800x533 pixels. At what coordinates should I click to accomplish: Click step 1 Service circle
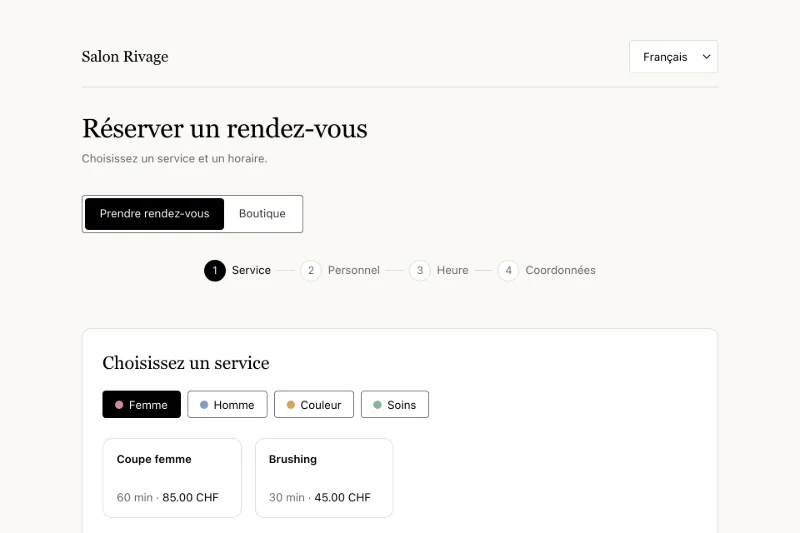pyautogui.click(x=215, y=270)
